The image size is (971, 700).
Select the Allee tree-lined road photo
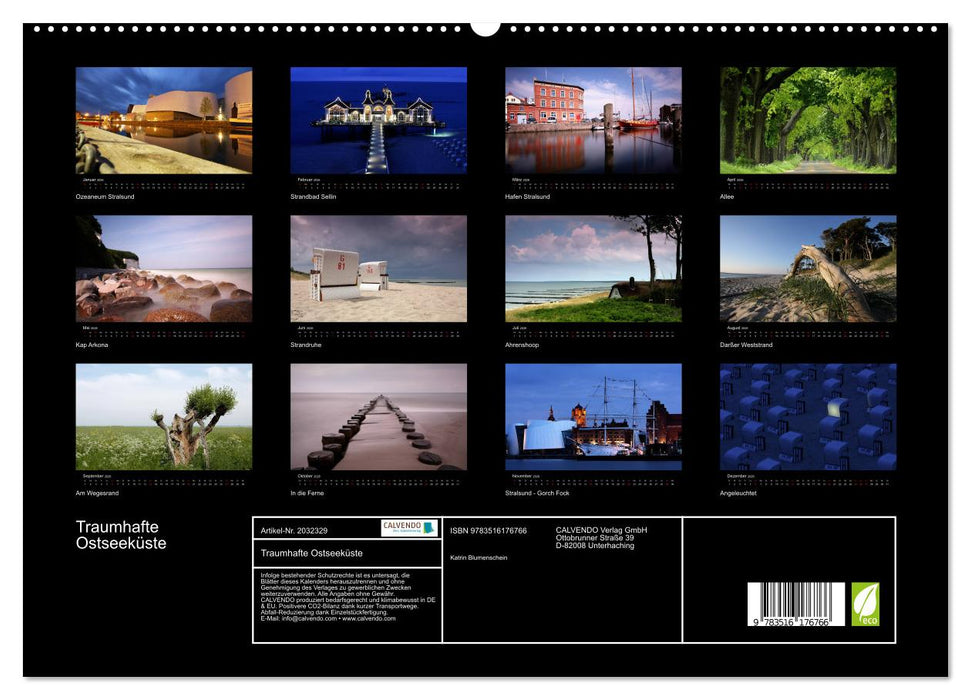pyautogui.click(x=807, y=120)
